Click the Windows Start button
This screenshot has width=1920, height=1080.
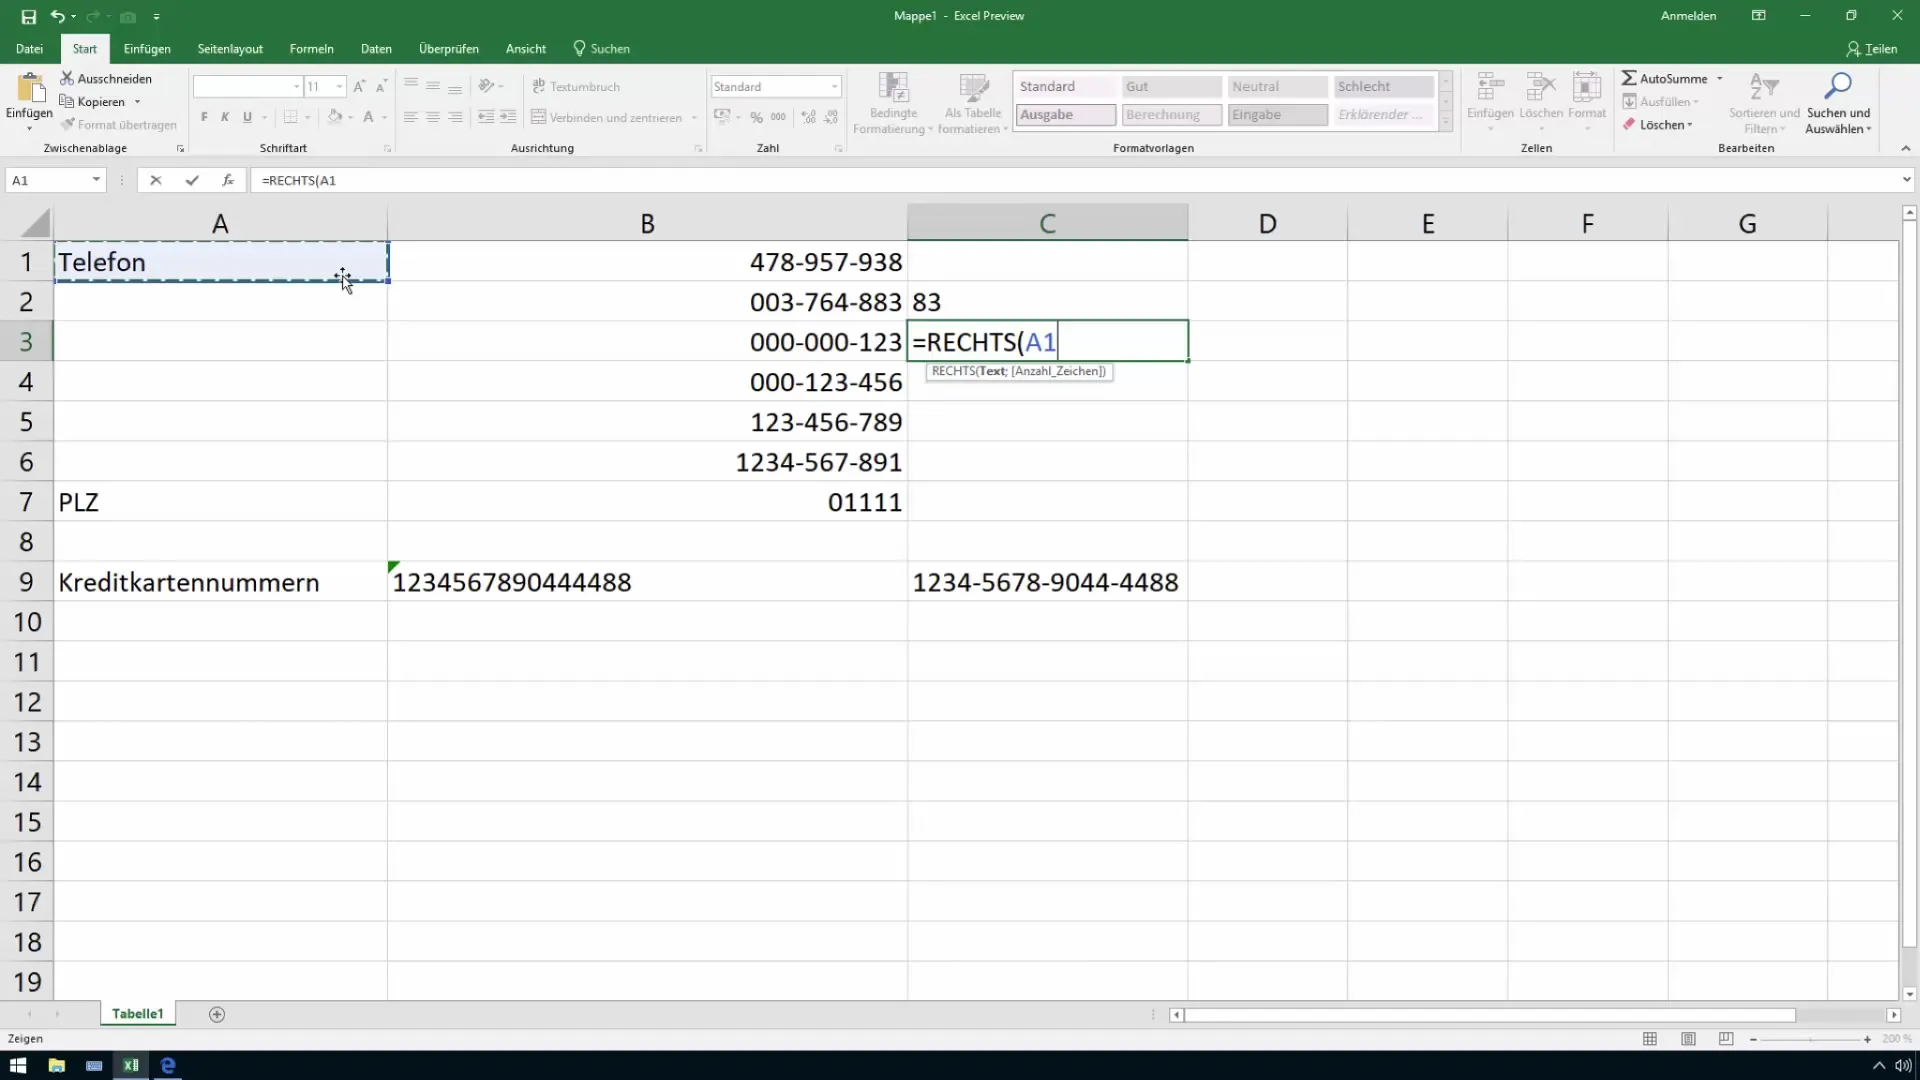pyautogui.click(x=18, y=1065)
